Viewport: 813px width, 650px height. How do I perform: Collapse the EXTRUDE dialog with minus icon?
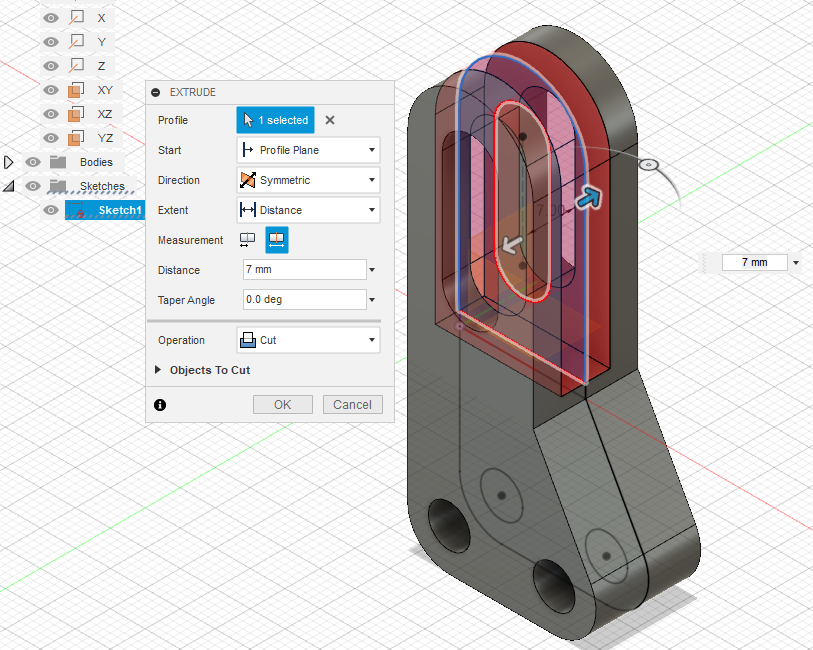click(156, 92)
